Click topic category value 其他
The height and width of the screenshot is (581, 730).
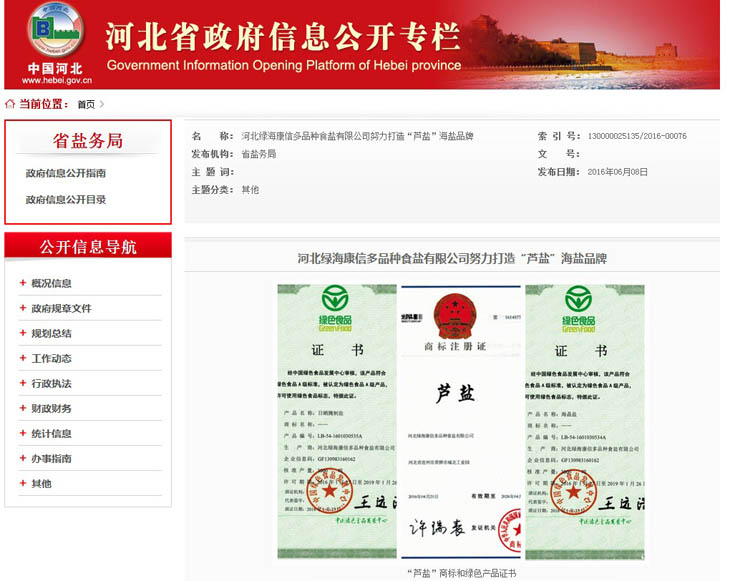[x=250, y=190]
